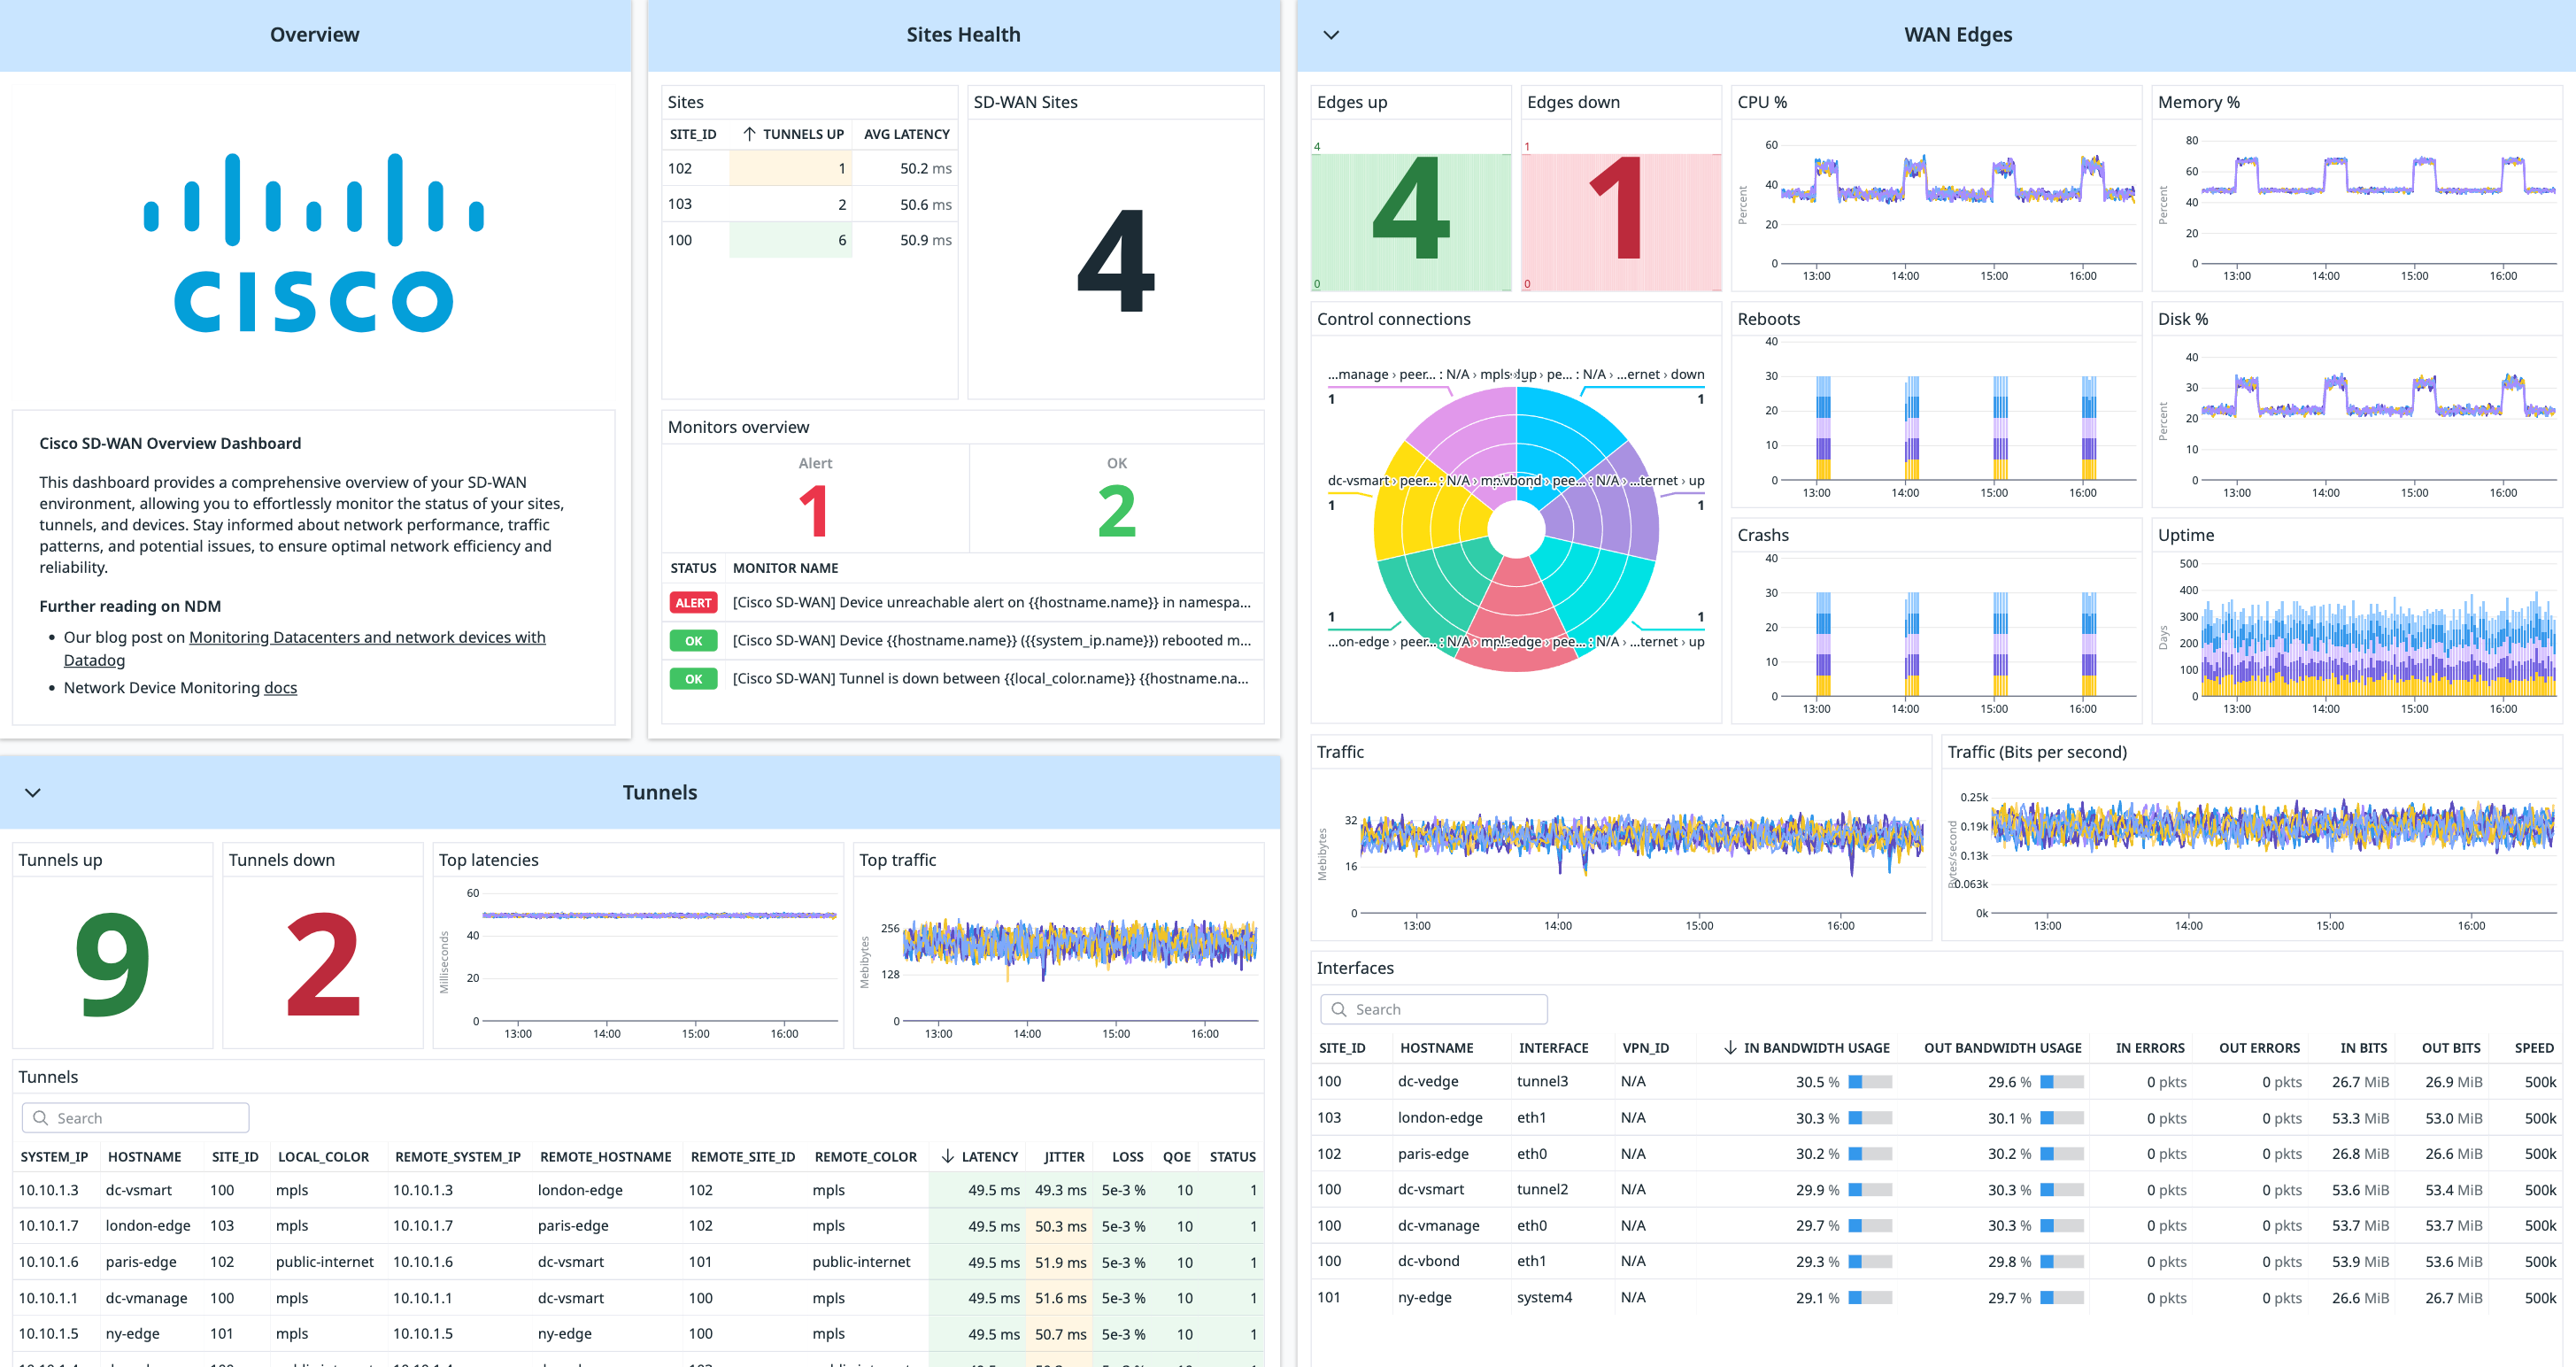2576x1367 pixels.
Task: Click the sort arrow next to IN BANDWIDTH USAGE
Action: [1729, 1047]
